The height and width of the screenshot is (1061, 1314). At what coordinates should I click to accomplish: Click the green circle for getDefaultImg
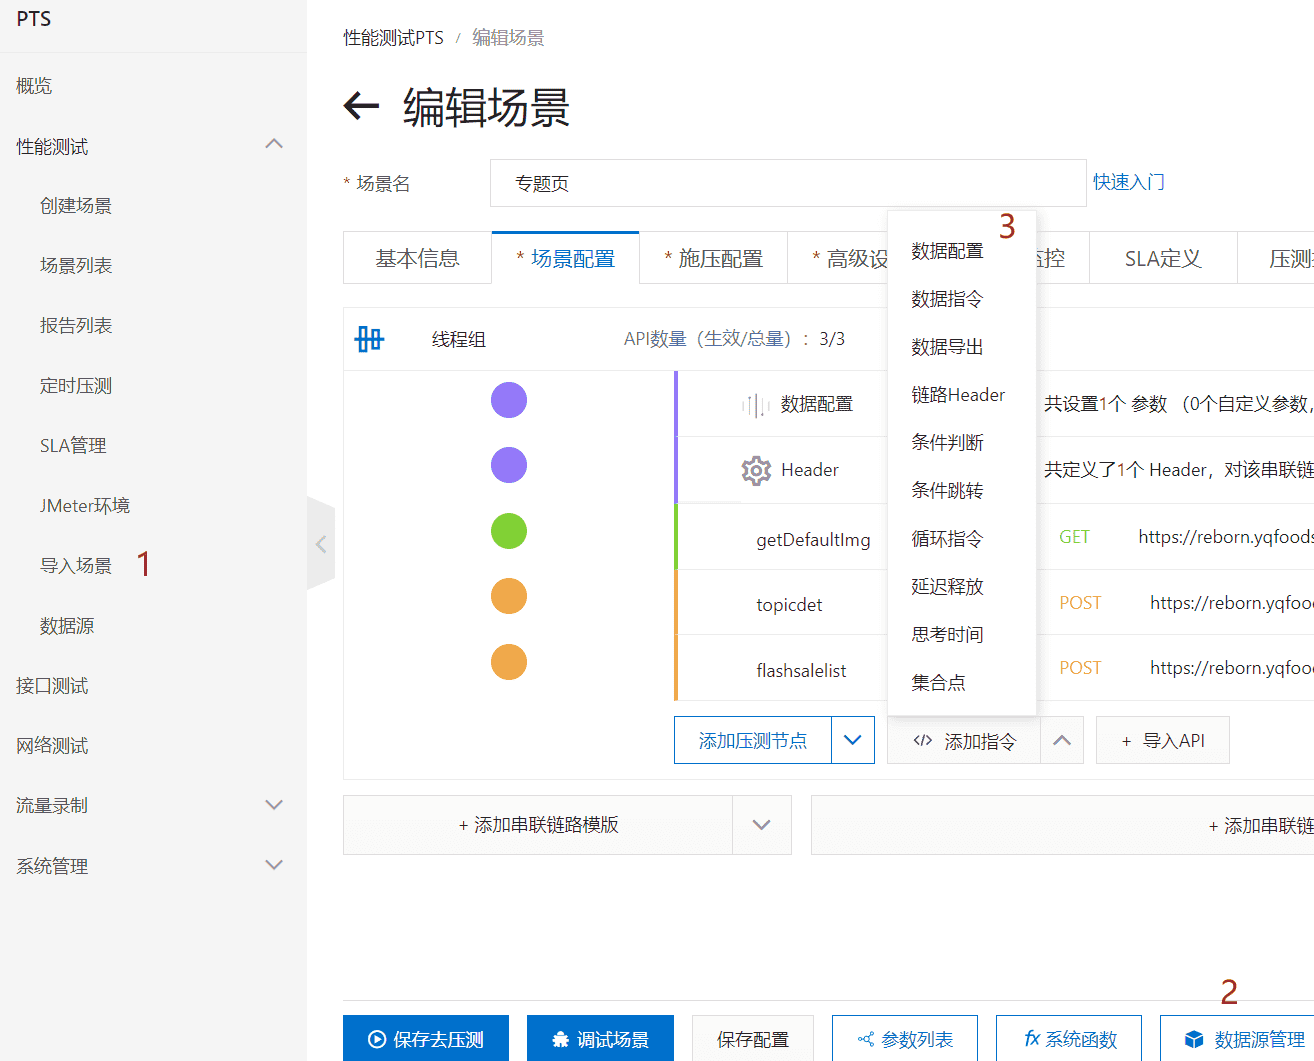(x=508, y=531)
